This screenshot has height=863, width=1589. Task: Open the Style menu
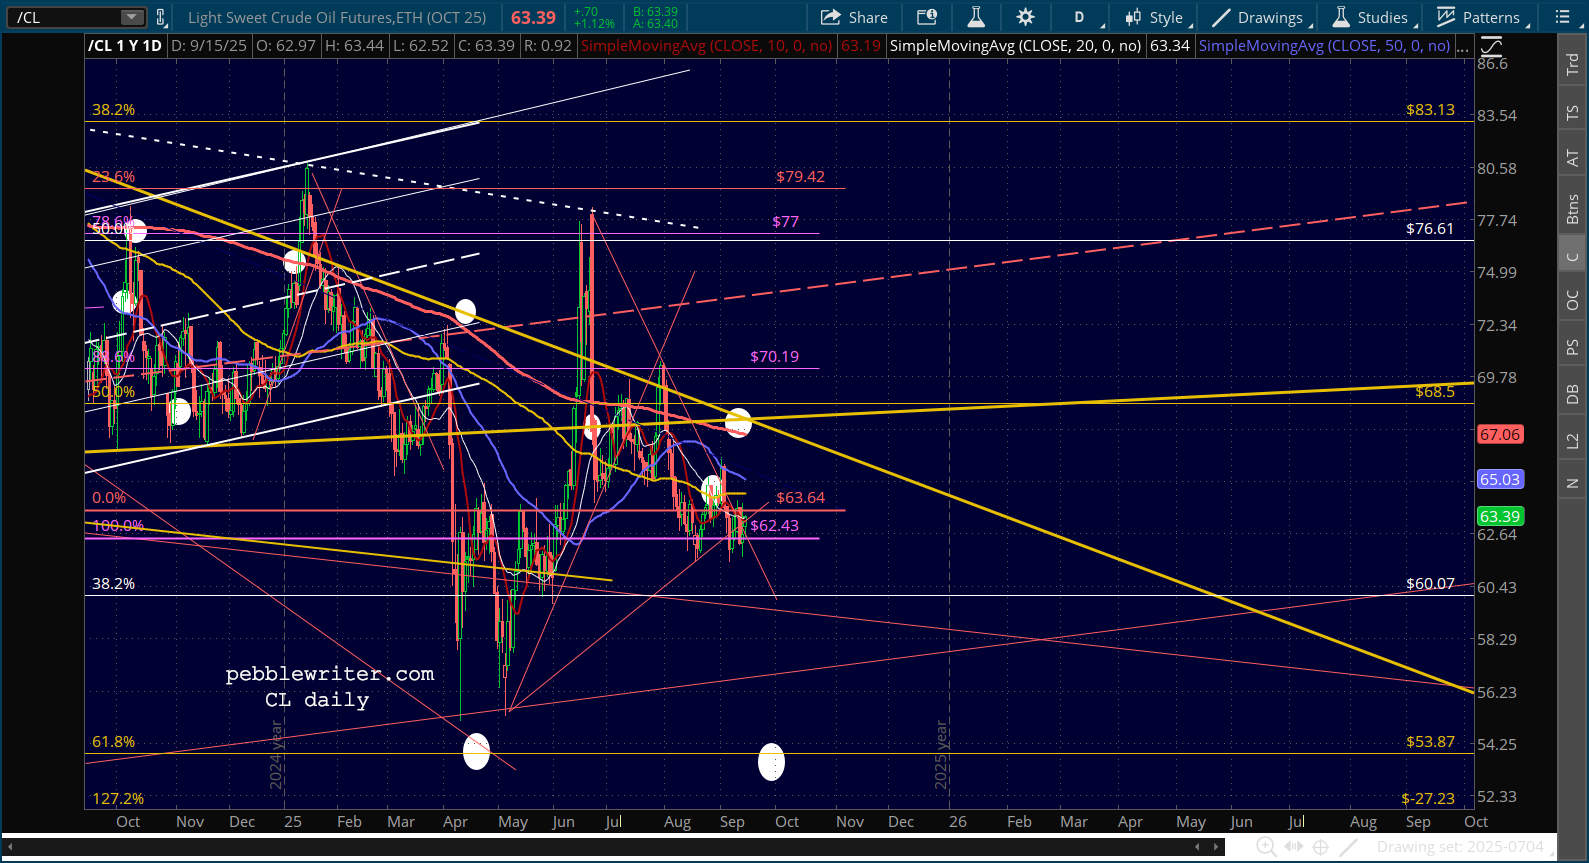(x=1156, y=17)
